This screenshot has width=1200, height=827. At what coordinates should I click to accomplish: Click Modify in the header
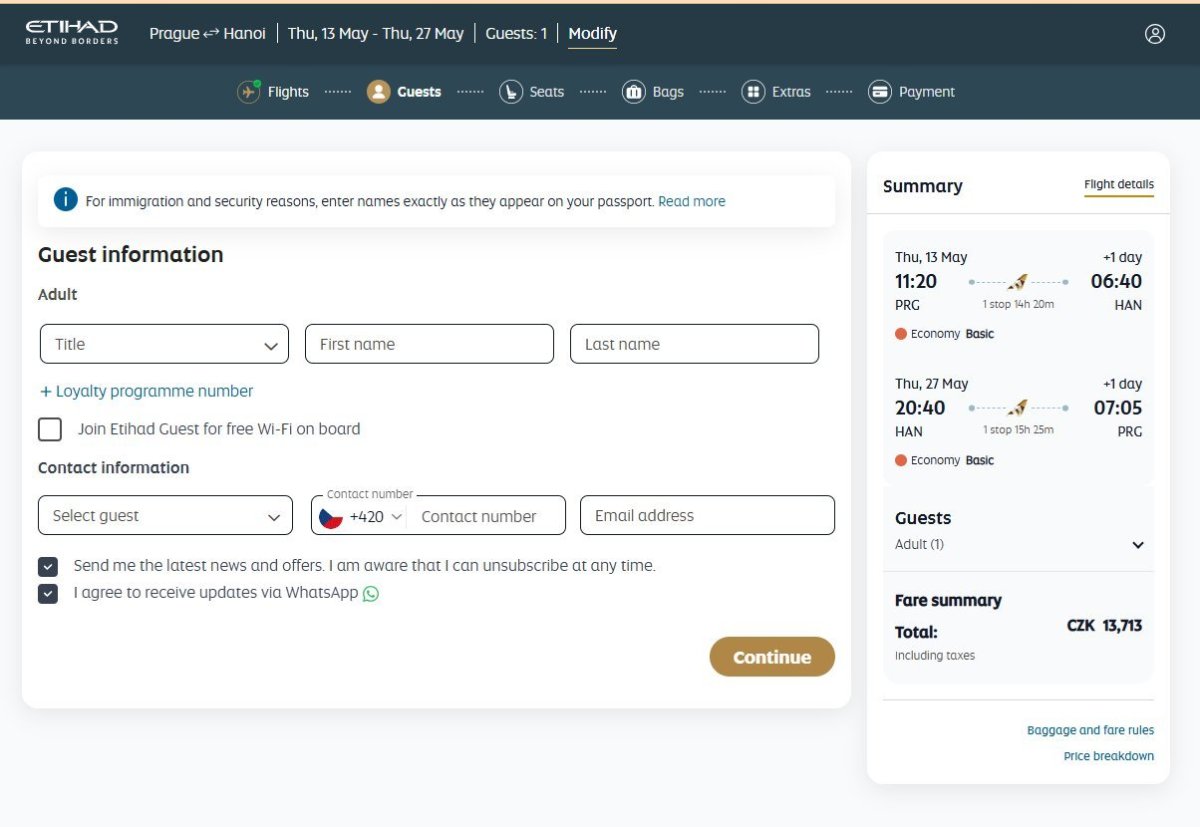pyautogui.click(x=593, y=34)
